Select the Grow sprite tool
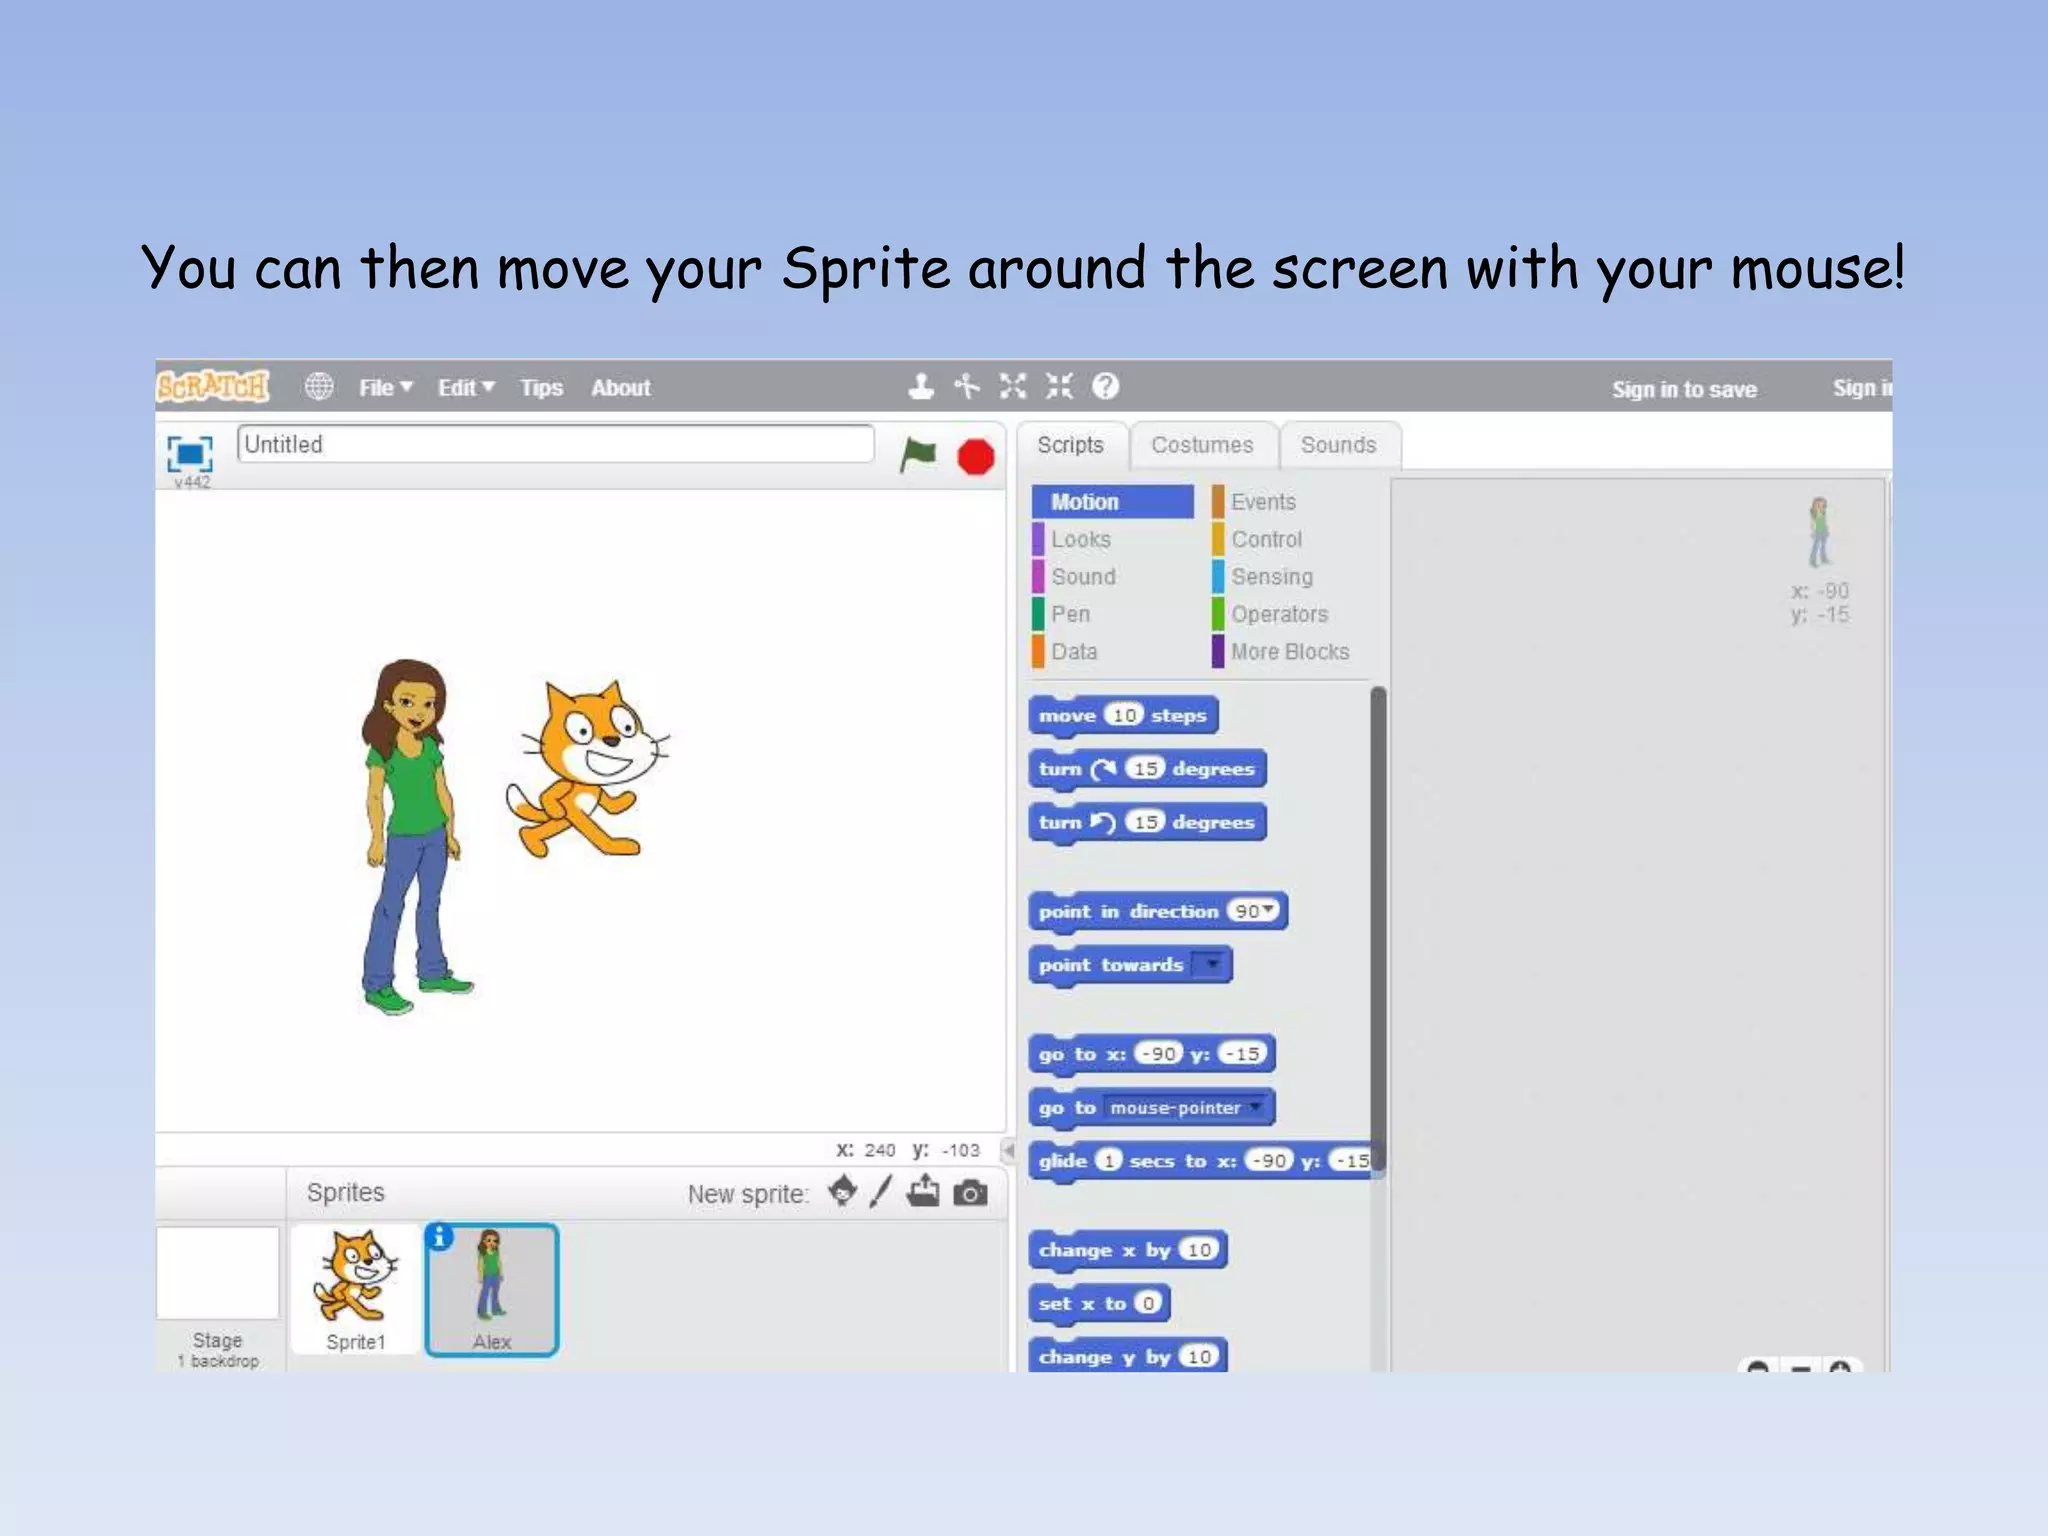2048x1536 pixels. click(1013, 386)
